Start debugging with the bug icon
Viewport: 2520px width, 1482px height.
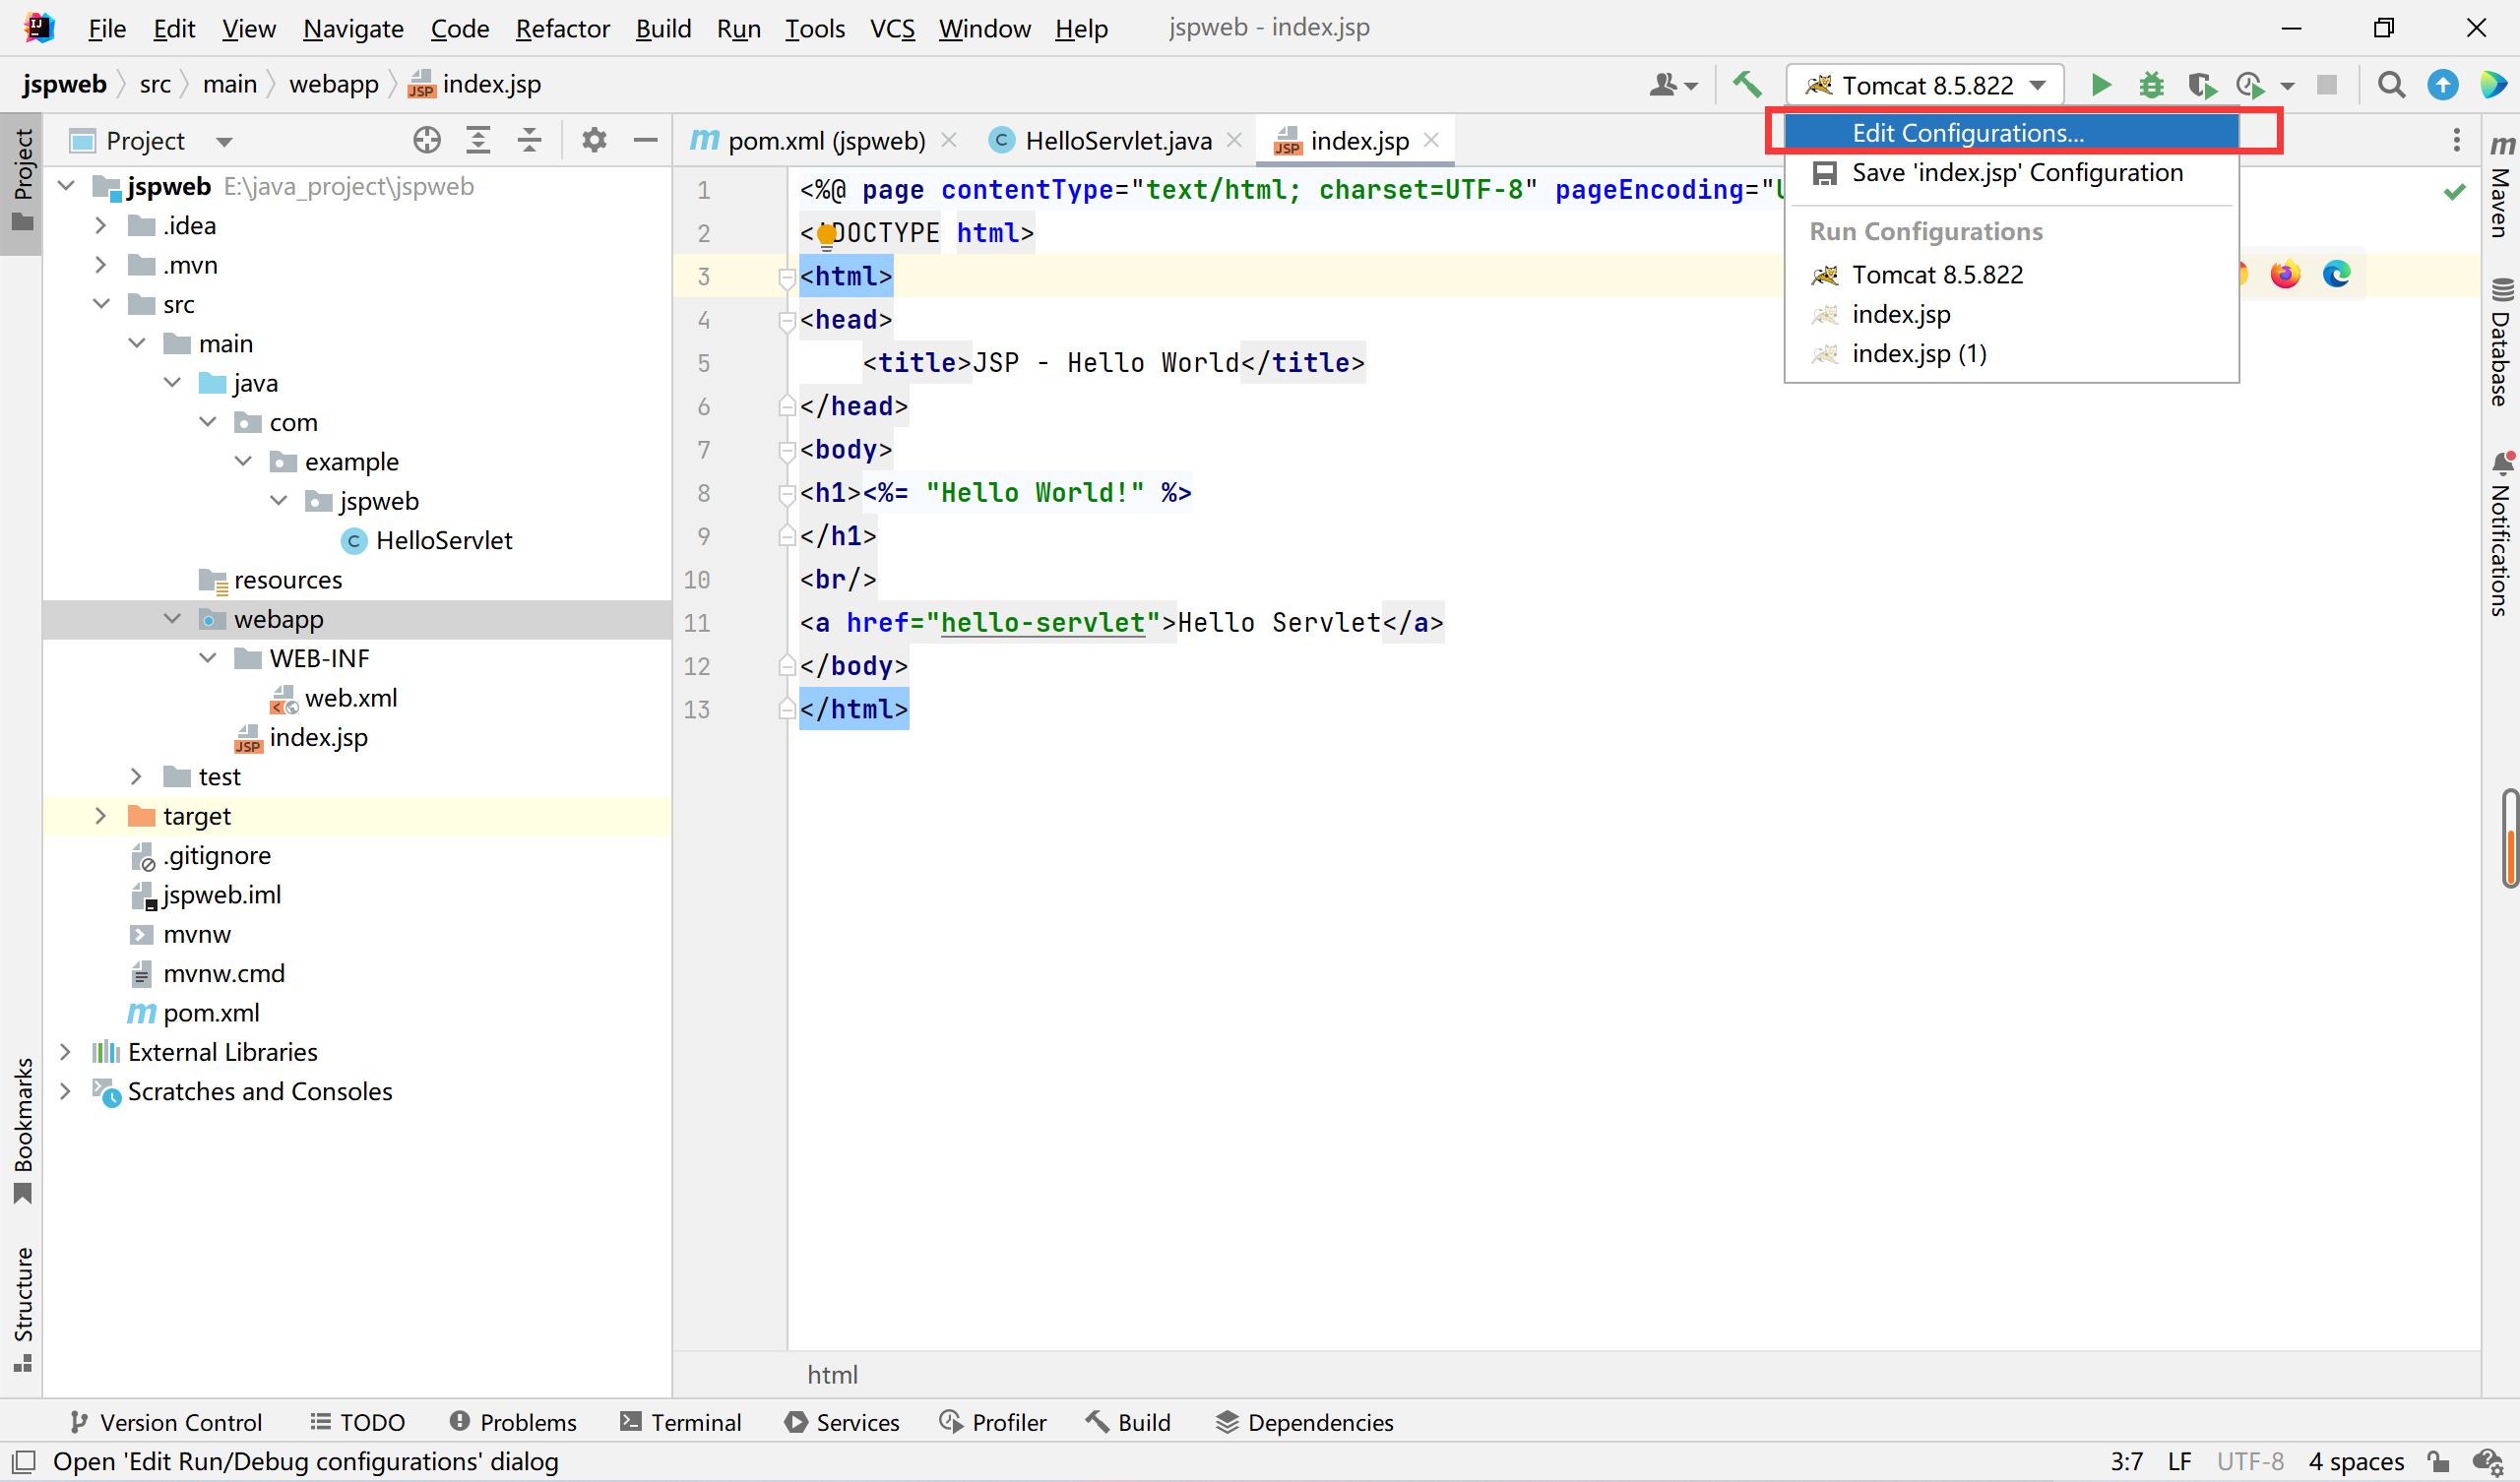2151,85
